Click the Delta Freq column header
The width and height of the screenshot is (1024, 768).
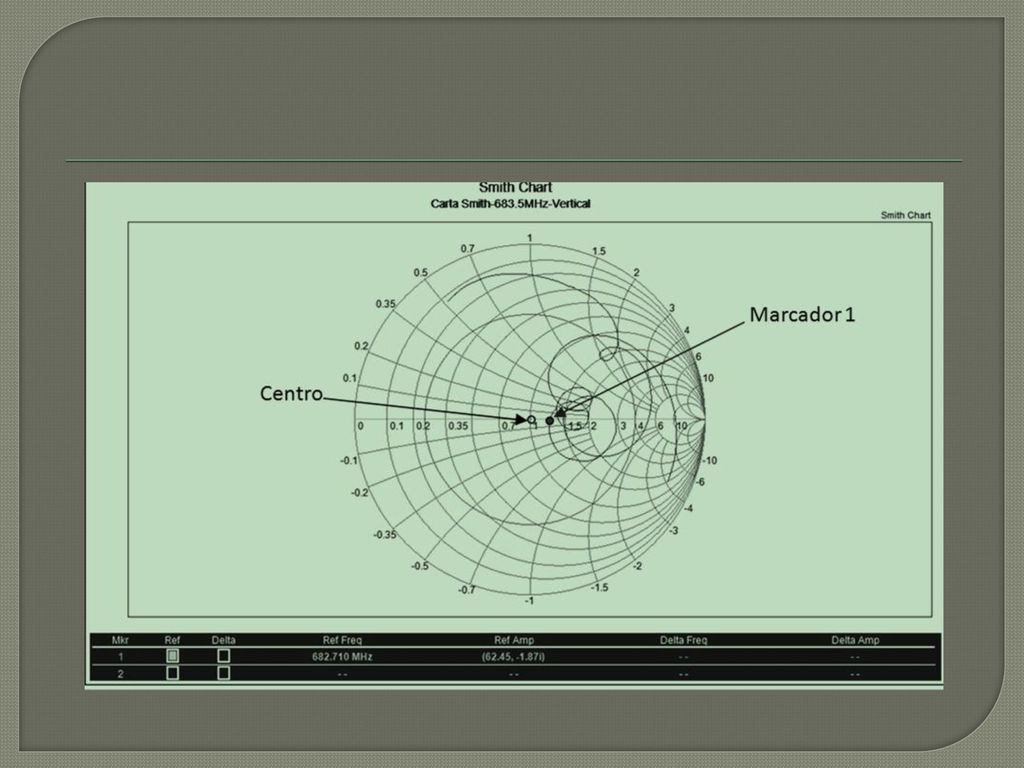[684, 640]
